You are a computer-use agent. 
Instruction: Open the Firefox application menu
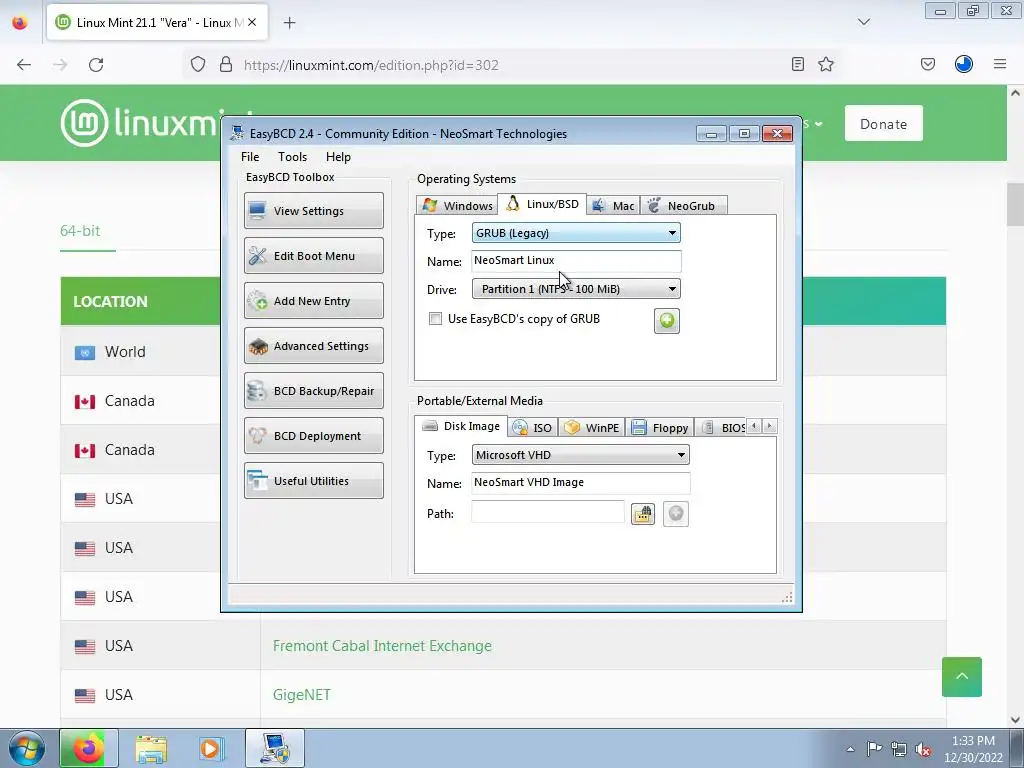click(x=1000, y=64)
